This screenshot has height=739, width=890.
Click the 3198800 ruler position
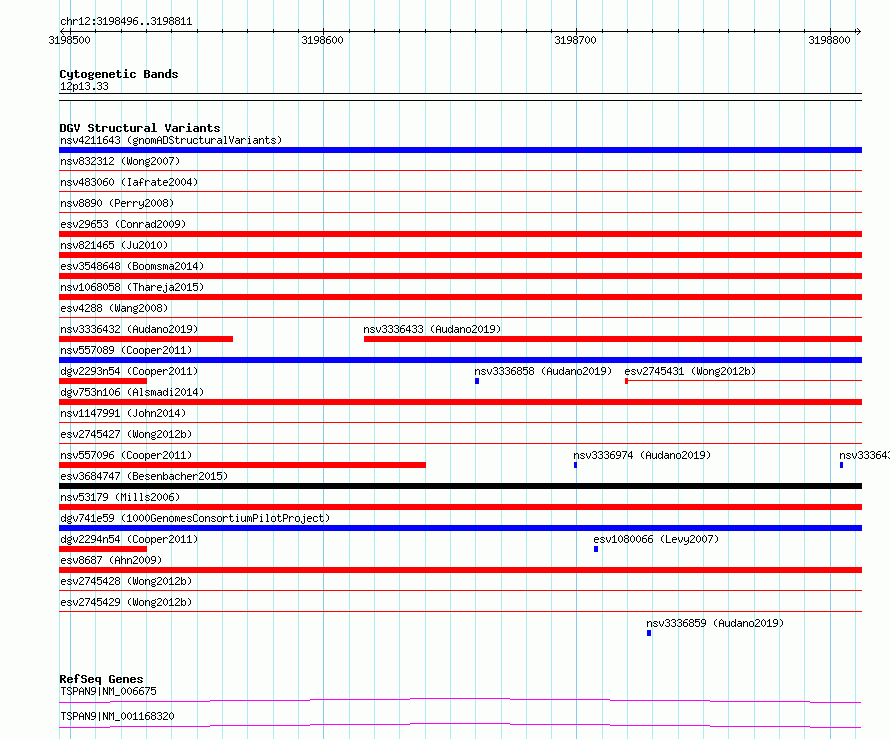829,40
